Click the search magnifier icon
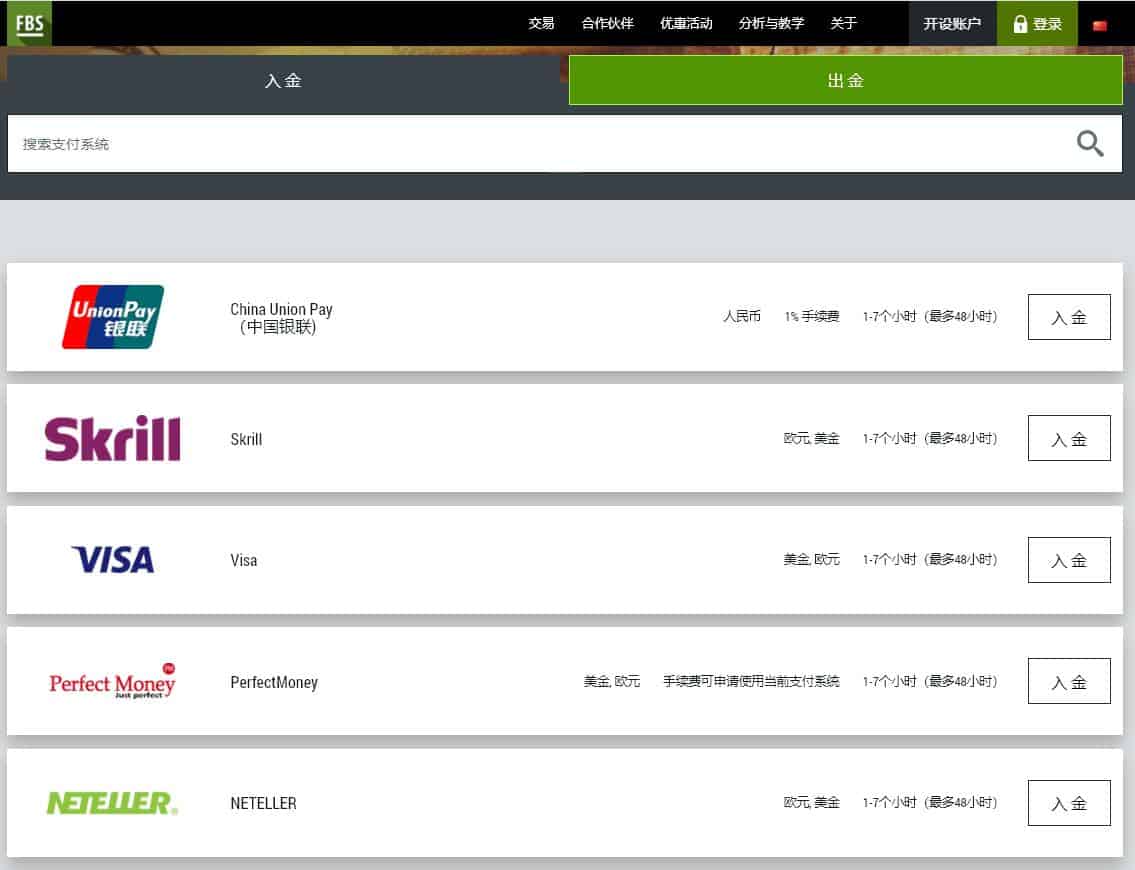 click(x=1089, y=143)
